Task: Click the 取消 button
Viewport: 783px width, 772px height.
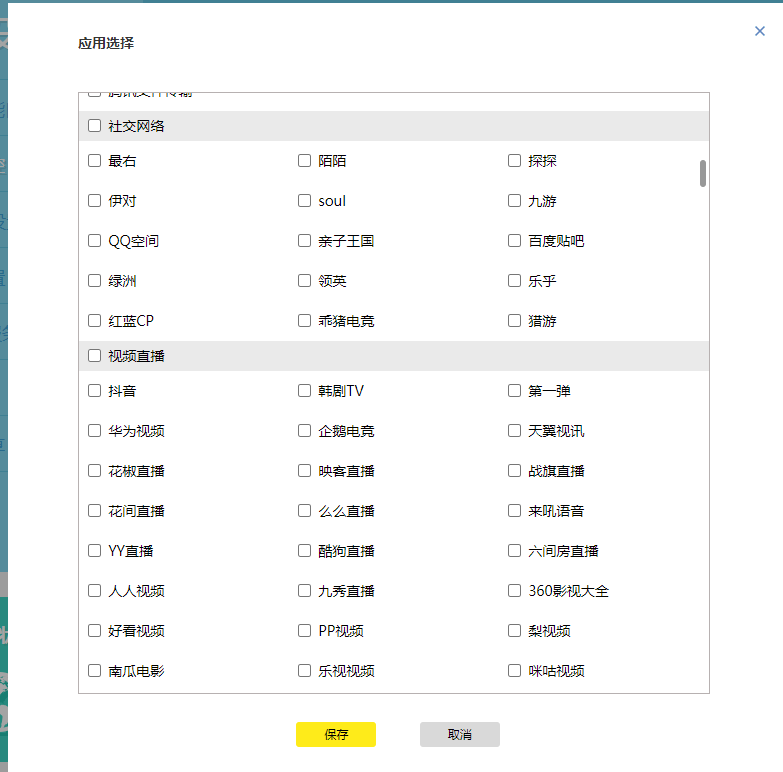Action: click(459, 734)
